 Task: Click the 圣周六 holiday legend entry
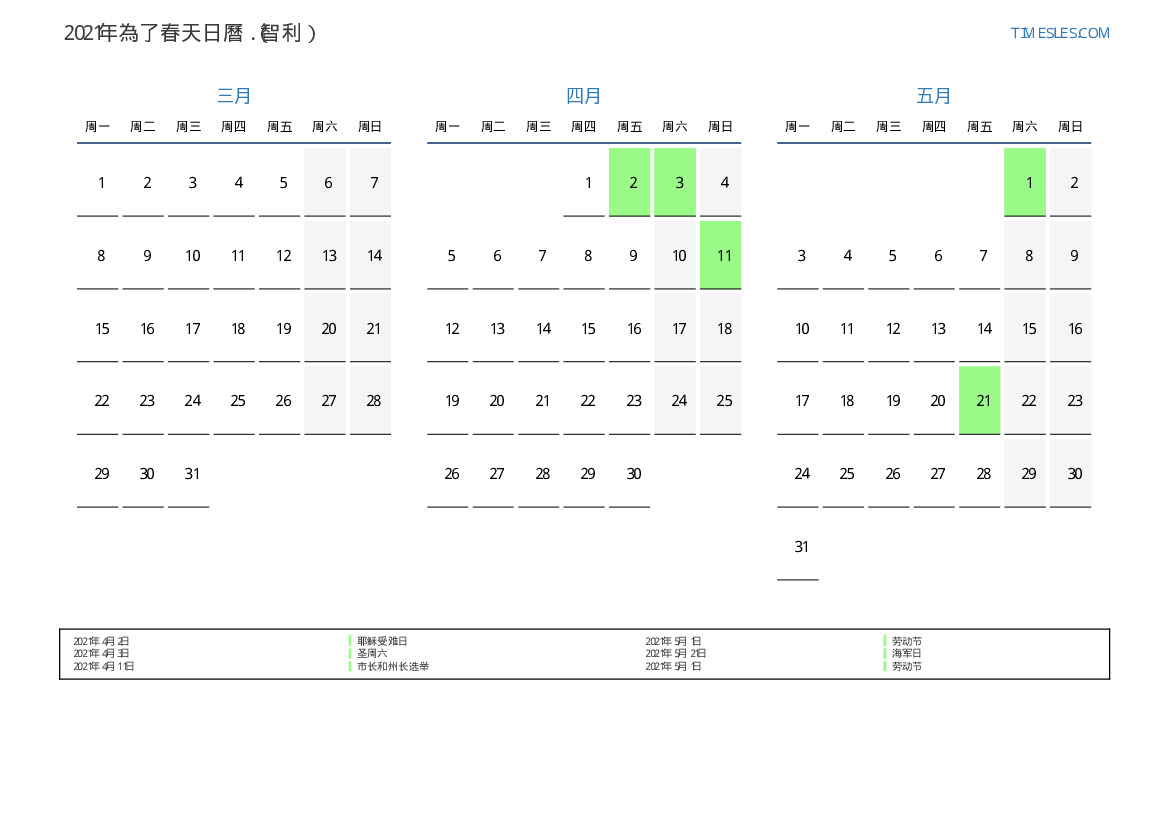pos(372,653)
